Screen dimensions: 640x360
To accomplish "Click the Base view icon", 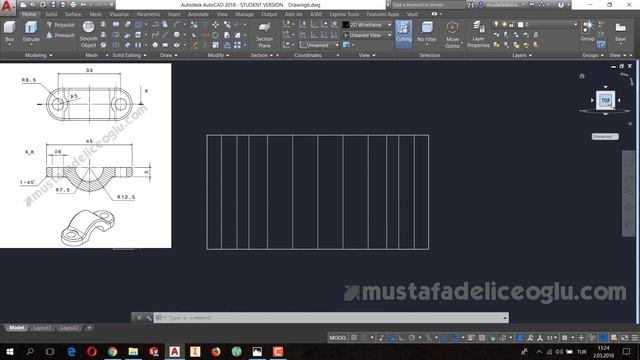I will click(x=620, y=32).
